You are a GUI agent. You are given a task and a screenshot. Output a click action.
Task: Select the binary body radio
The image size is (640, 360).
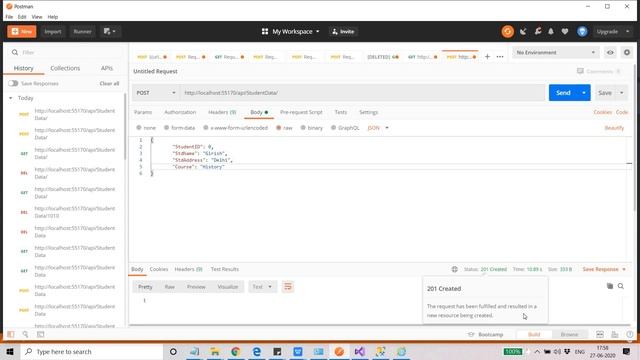(x=303, y=128)
